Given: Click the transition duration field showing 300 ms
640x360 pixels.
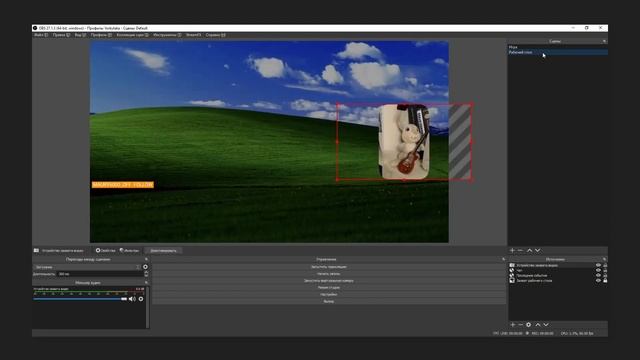Looking at the screenshot, I should 100,274.
